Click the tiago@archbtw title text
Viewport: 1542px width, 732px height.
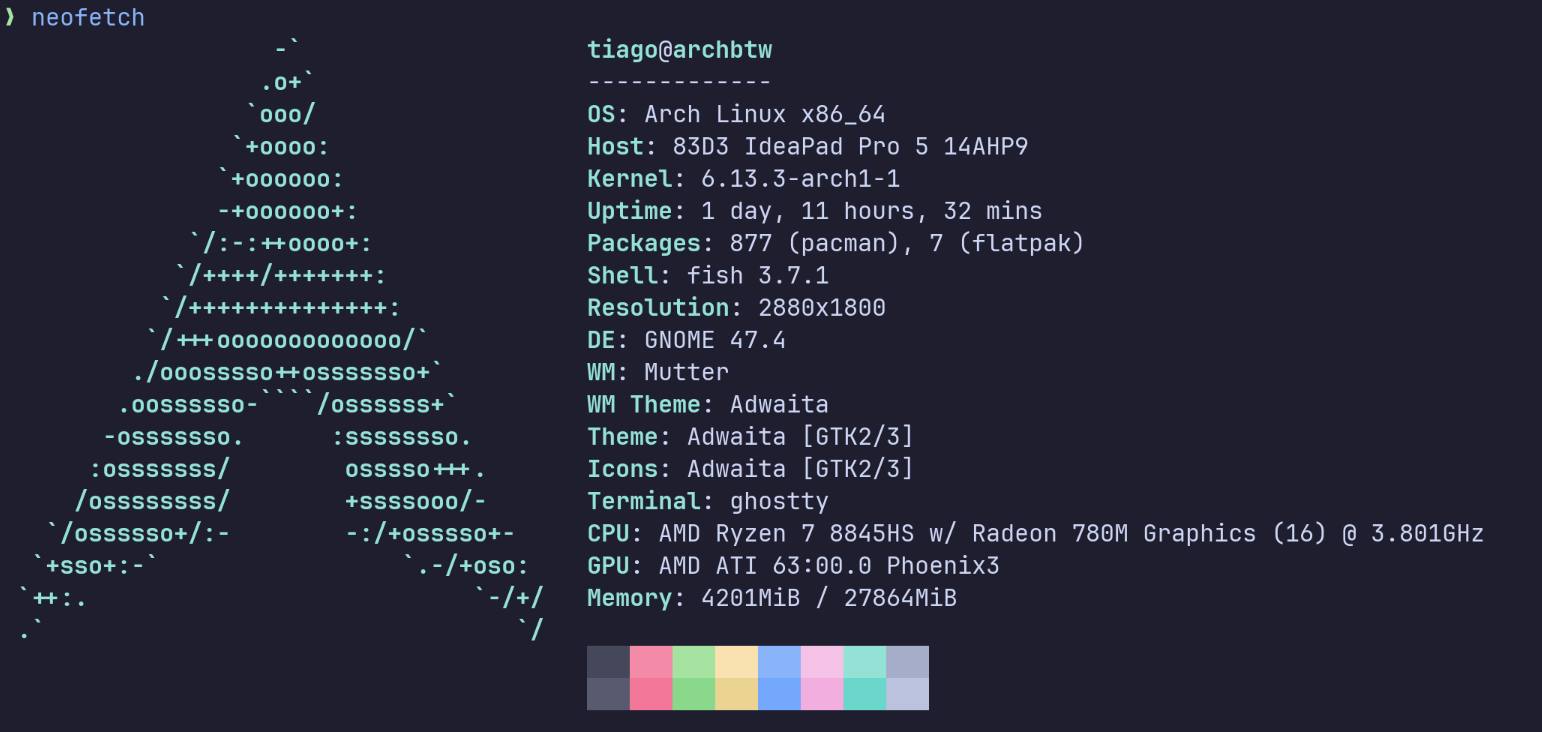click(x=679, y=50)
